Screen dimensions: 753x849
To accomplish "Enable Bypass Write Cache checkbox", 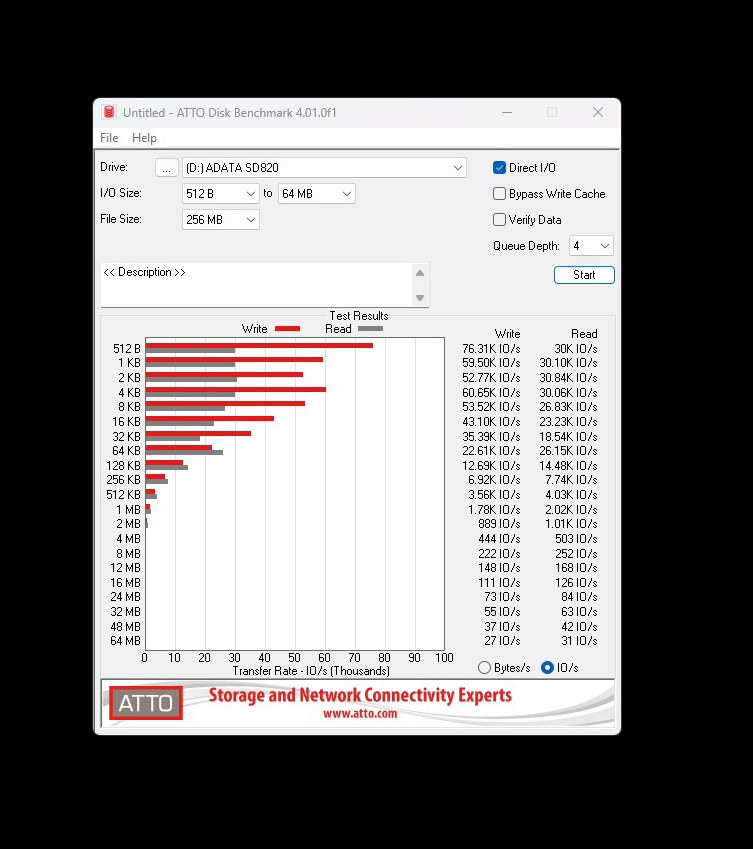I will (500, 194).
